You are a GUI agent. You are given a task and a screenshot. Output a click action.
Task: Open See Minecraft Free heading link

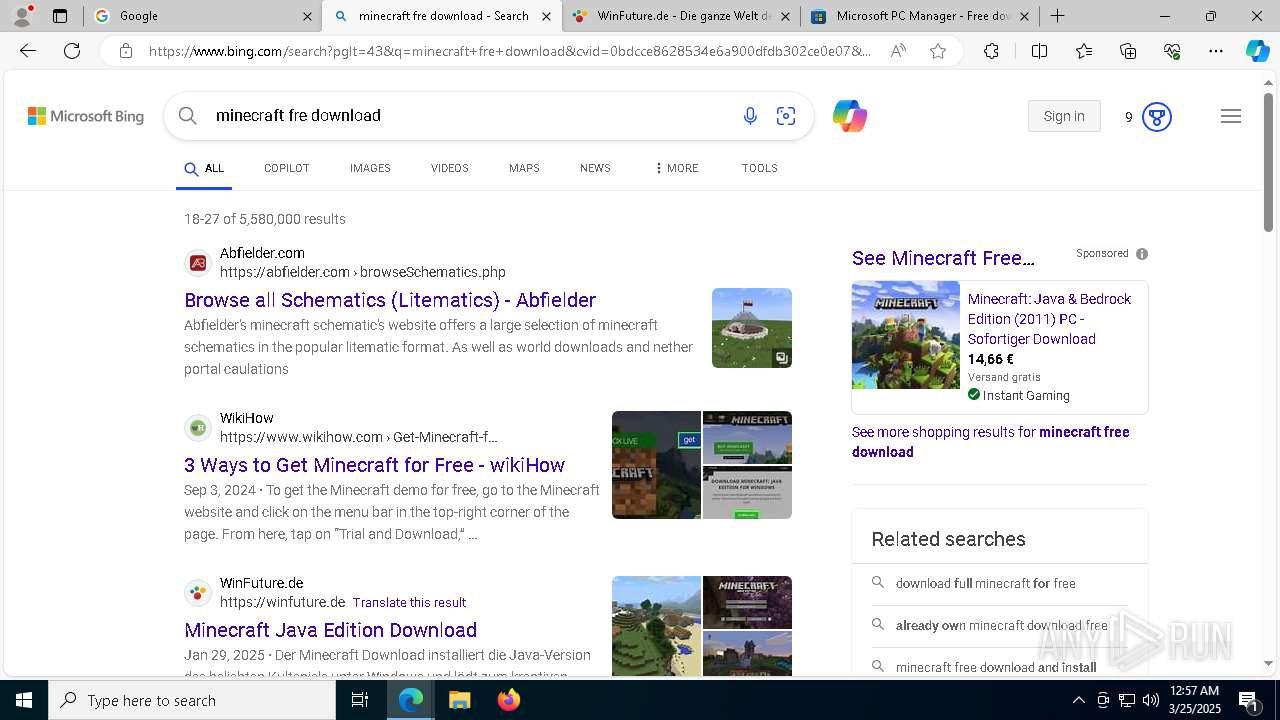pos(943,258)
